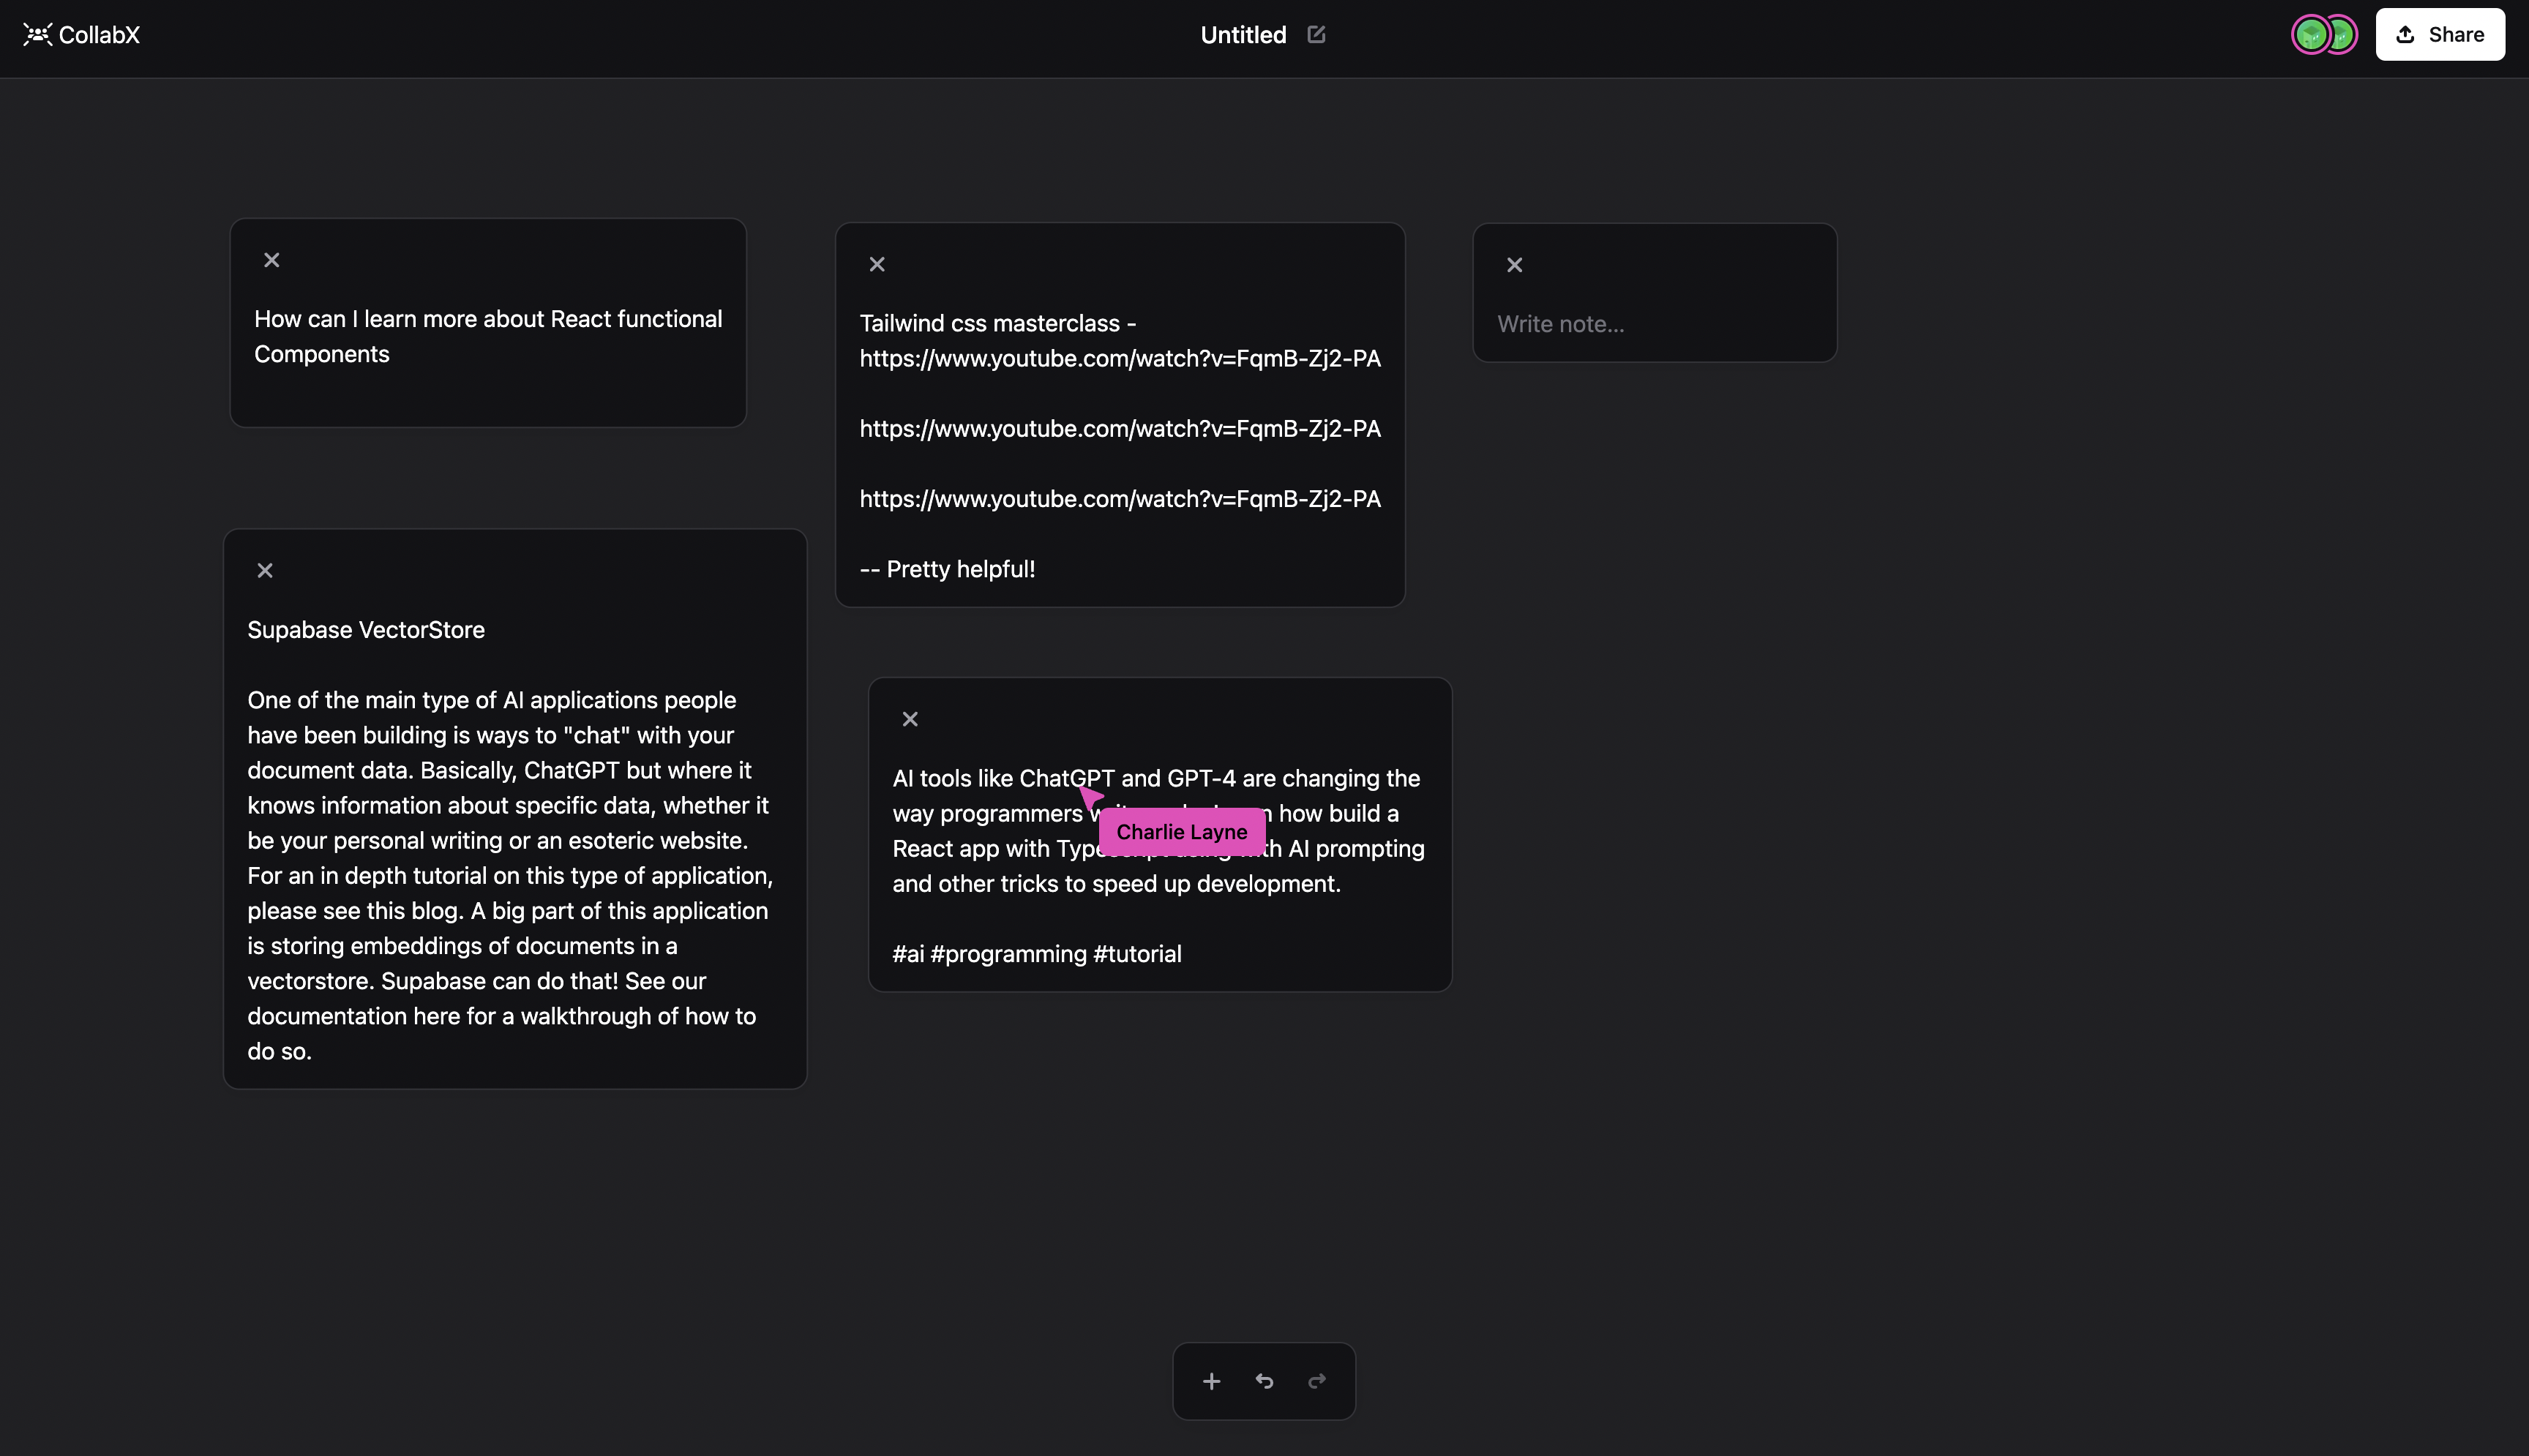The image size is (2529, 1456).
Task: Click the first collaborator avatar
Action: (x=2310, y=35)
